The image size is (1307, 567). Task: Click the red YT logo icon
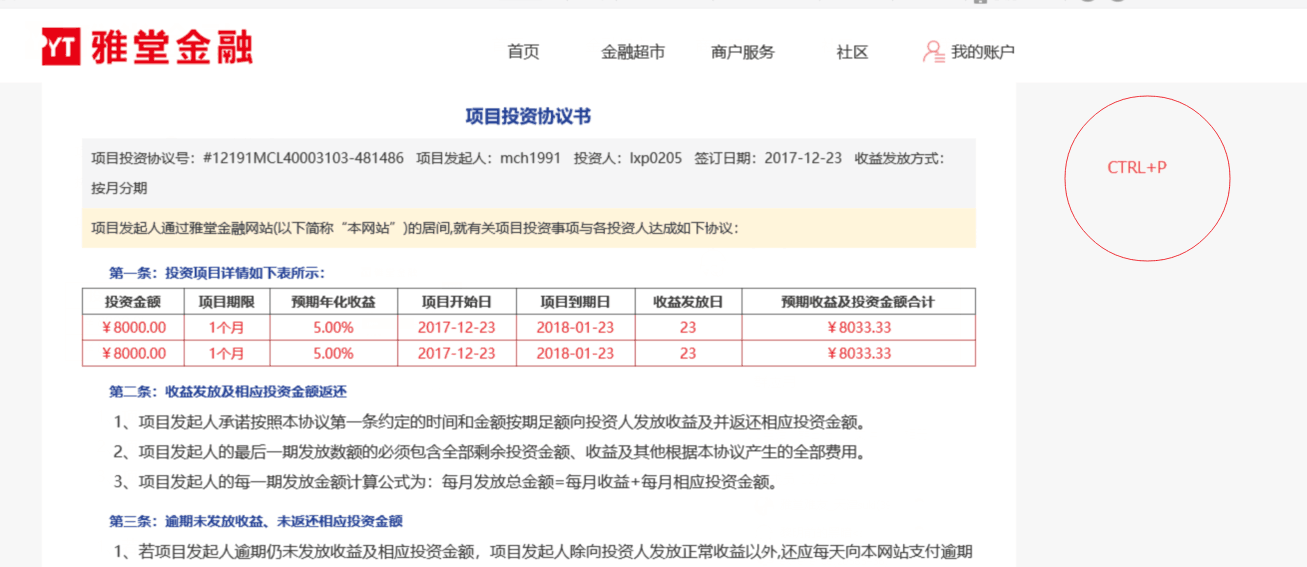[61, 47]
